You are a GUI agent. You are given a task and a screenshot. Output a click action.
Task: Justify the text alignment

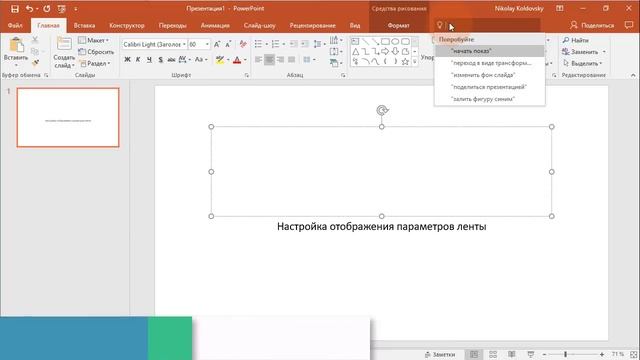[x=291, y=60]
